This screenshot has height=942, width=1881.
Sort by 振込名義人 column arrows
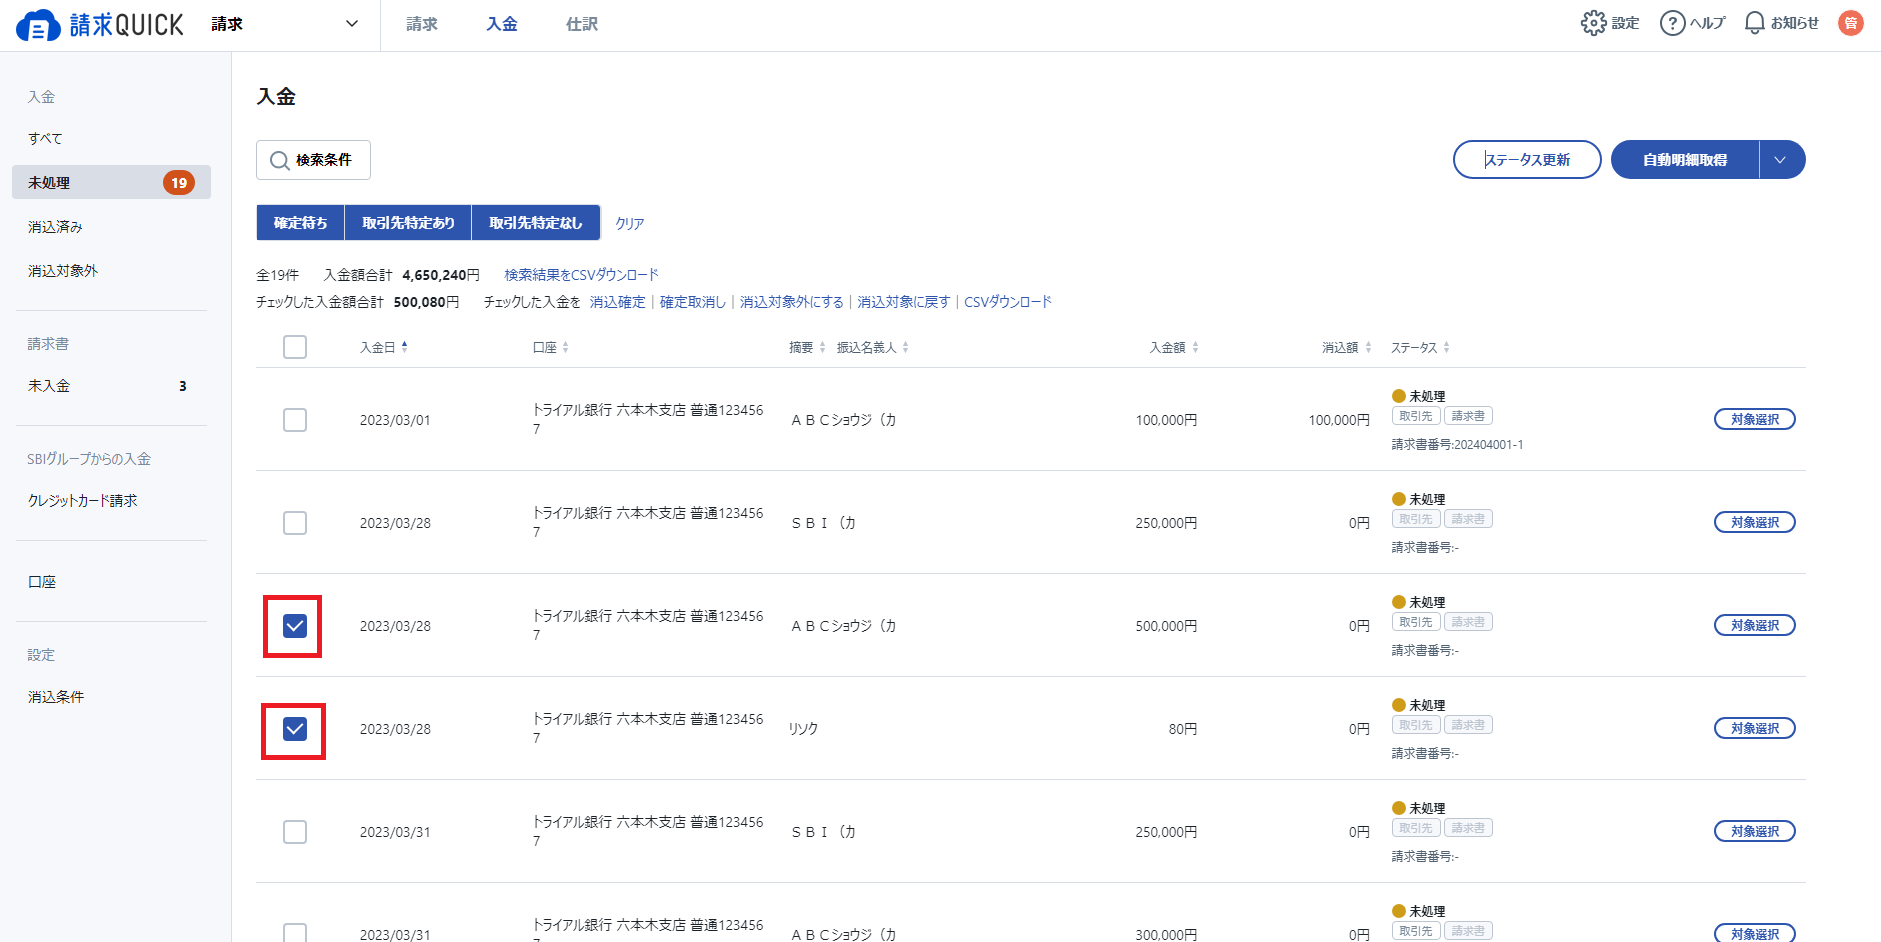(x=905, y=347)
